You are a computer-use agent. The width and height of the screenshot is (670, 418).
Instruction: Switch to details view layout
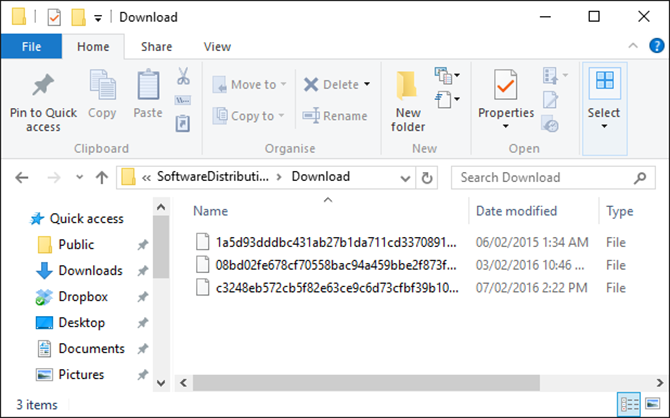tap(630, 405)
